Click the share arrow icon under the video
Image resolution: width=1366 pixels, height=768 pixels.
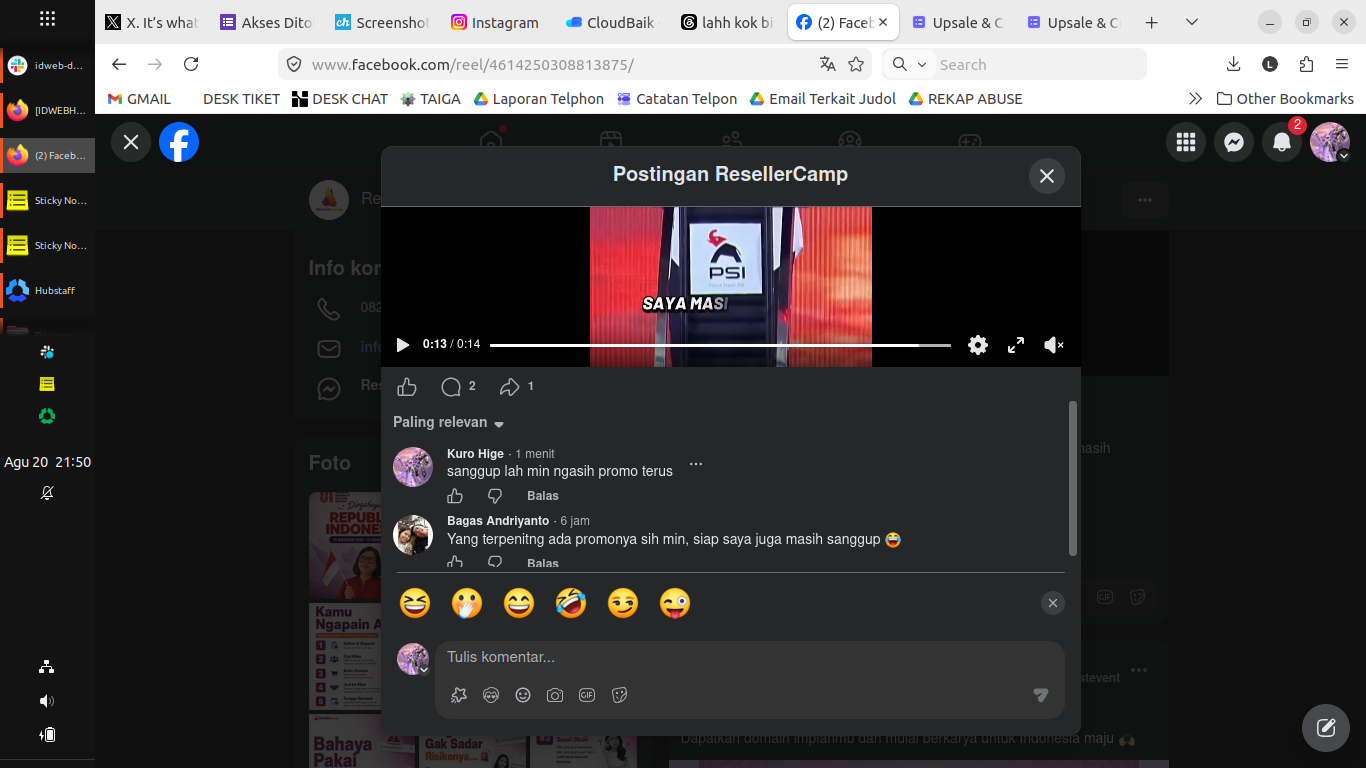tap(510, 387)
